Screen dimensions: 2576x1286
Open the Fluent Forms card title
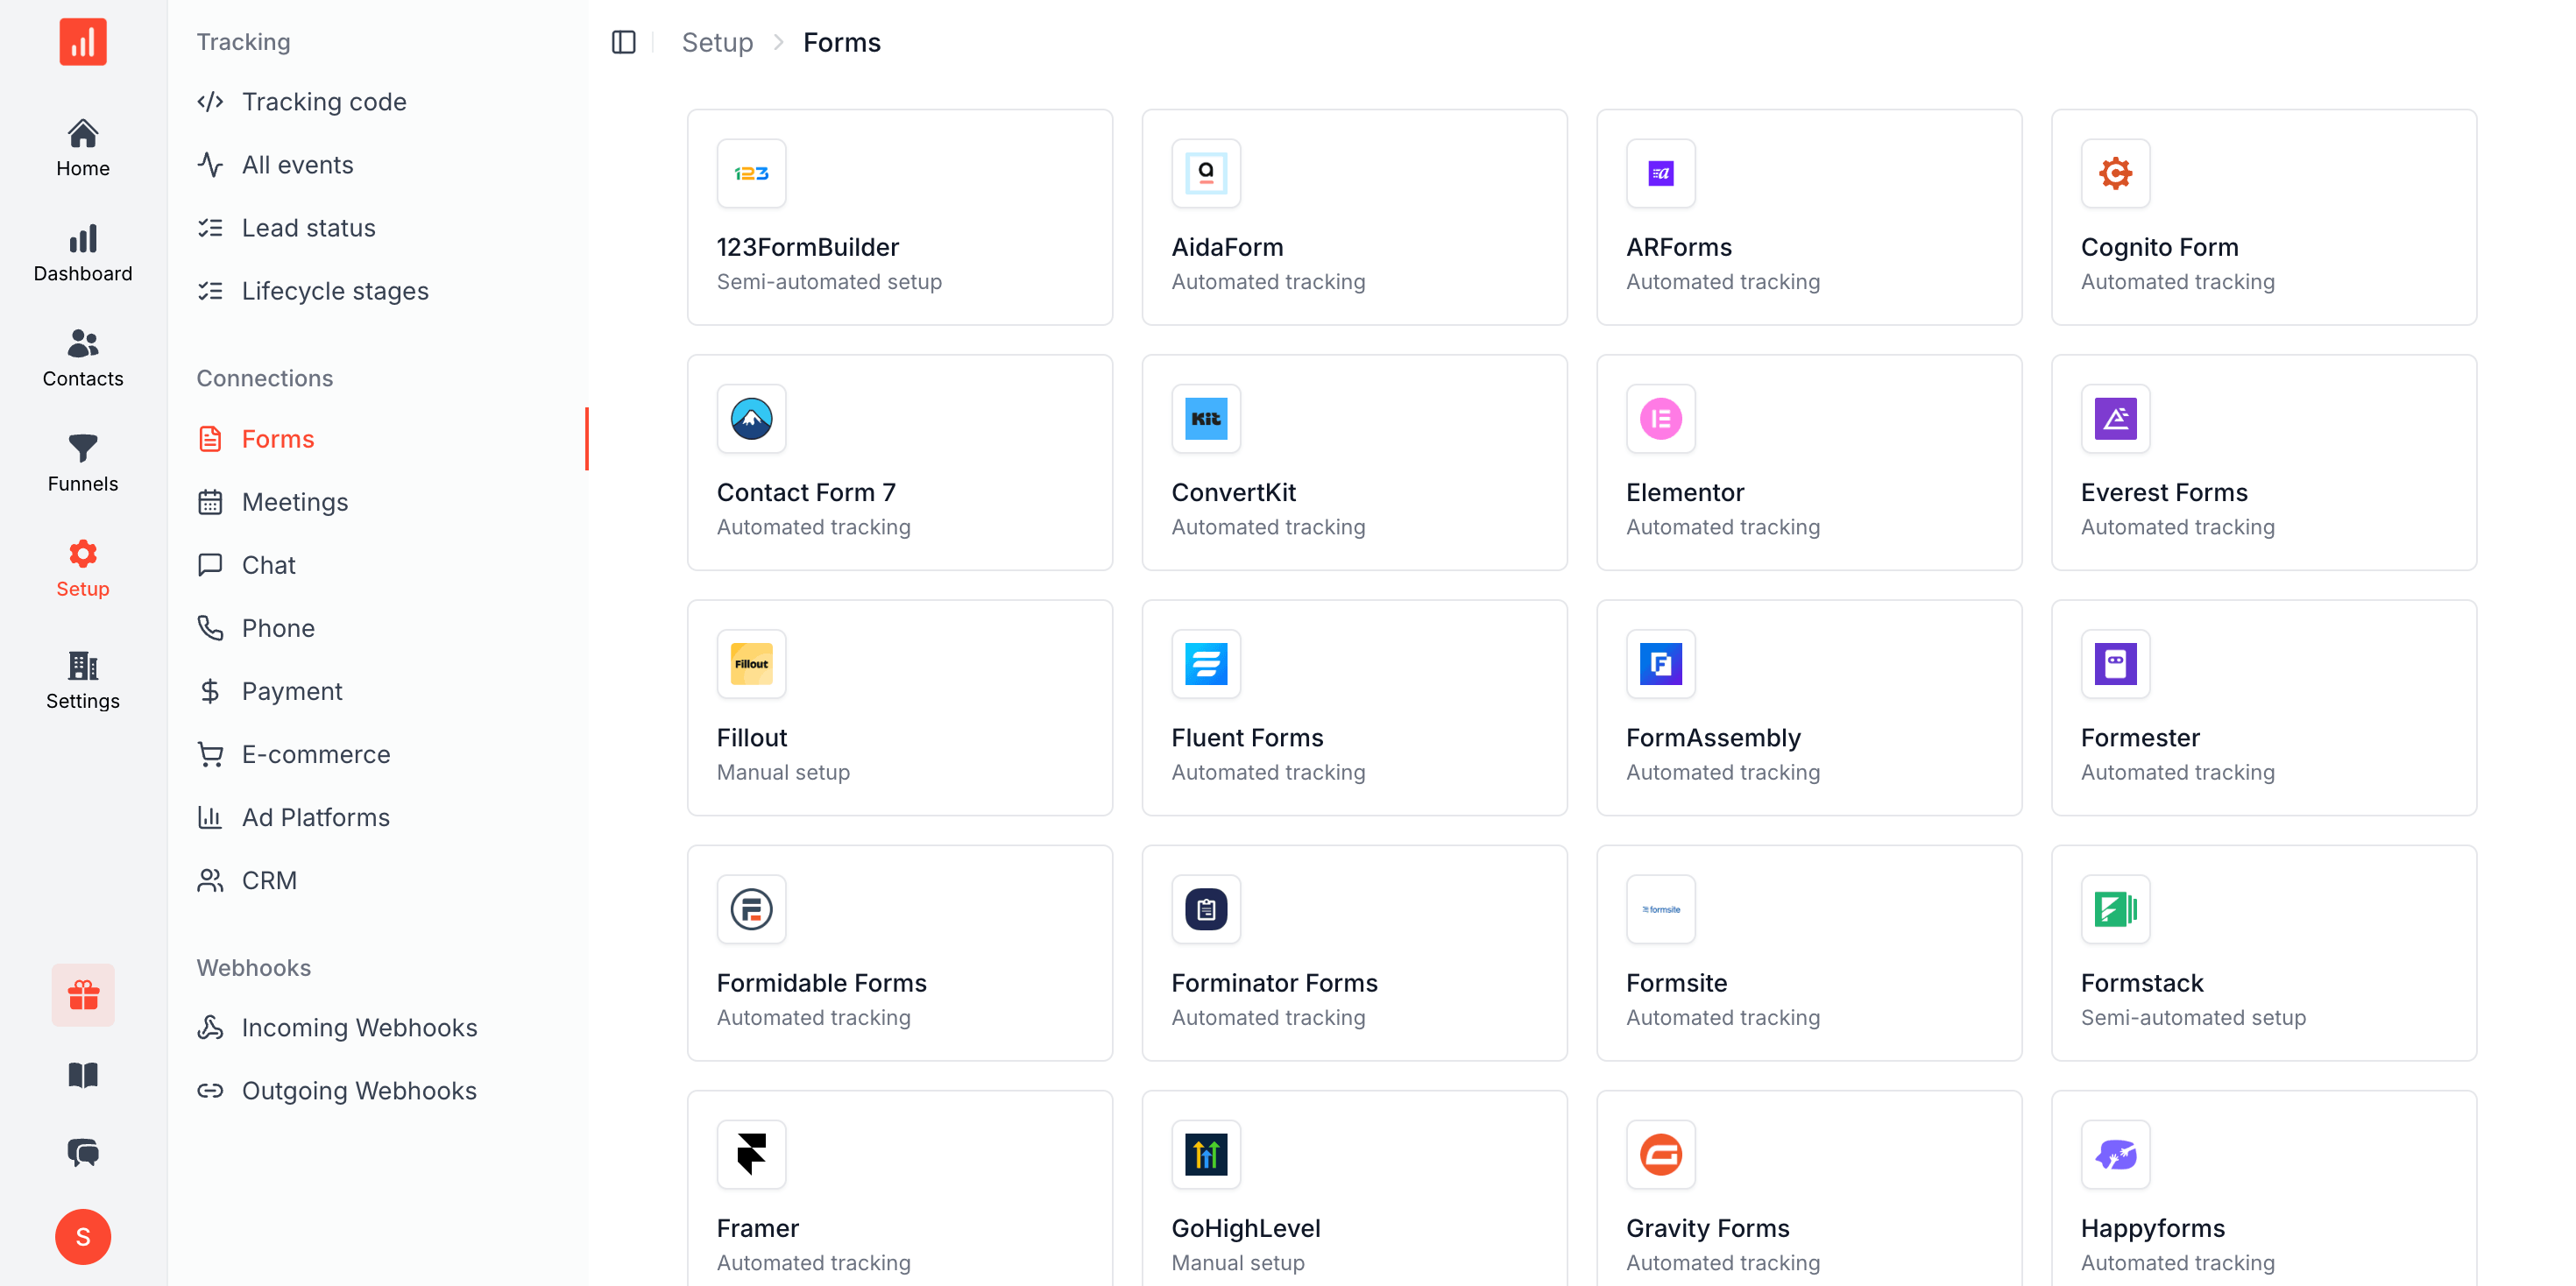point(1247,738)
